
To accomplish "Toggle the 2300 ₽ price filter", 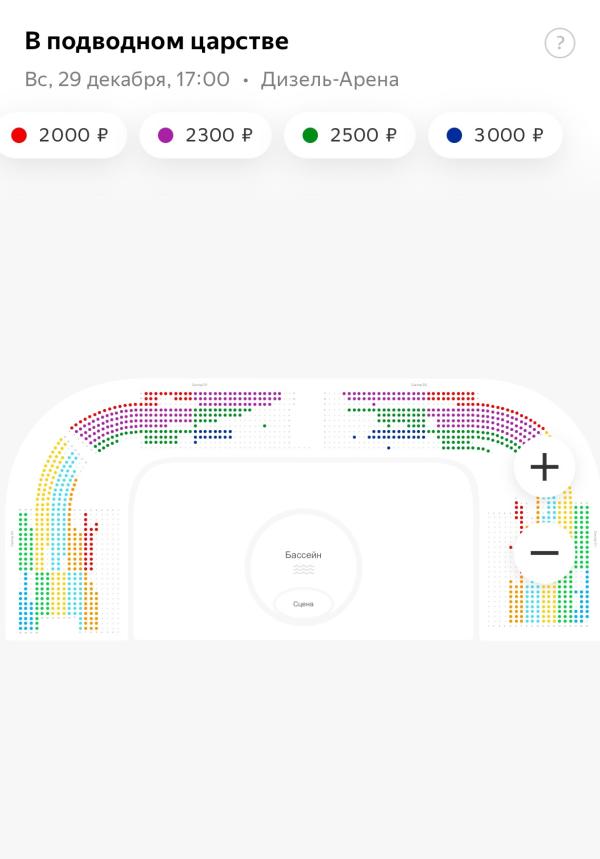I will [206, 135].
